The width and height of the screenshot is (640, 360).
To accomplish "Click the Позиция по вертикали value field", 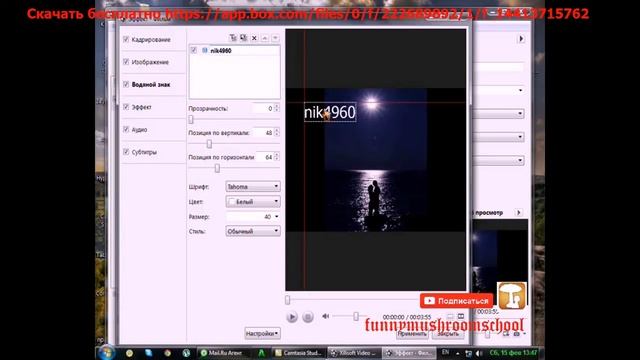I will [263, 133].
